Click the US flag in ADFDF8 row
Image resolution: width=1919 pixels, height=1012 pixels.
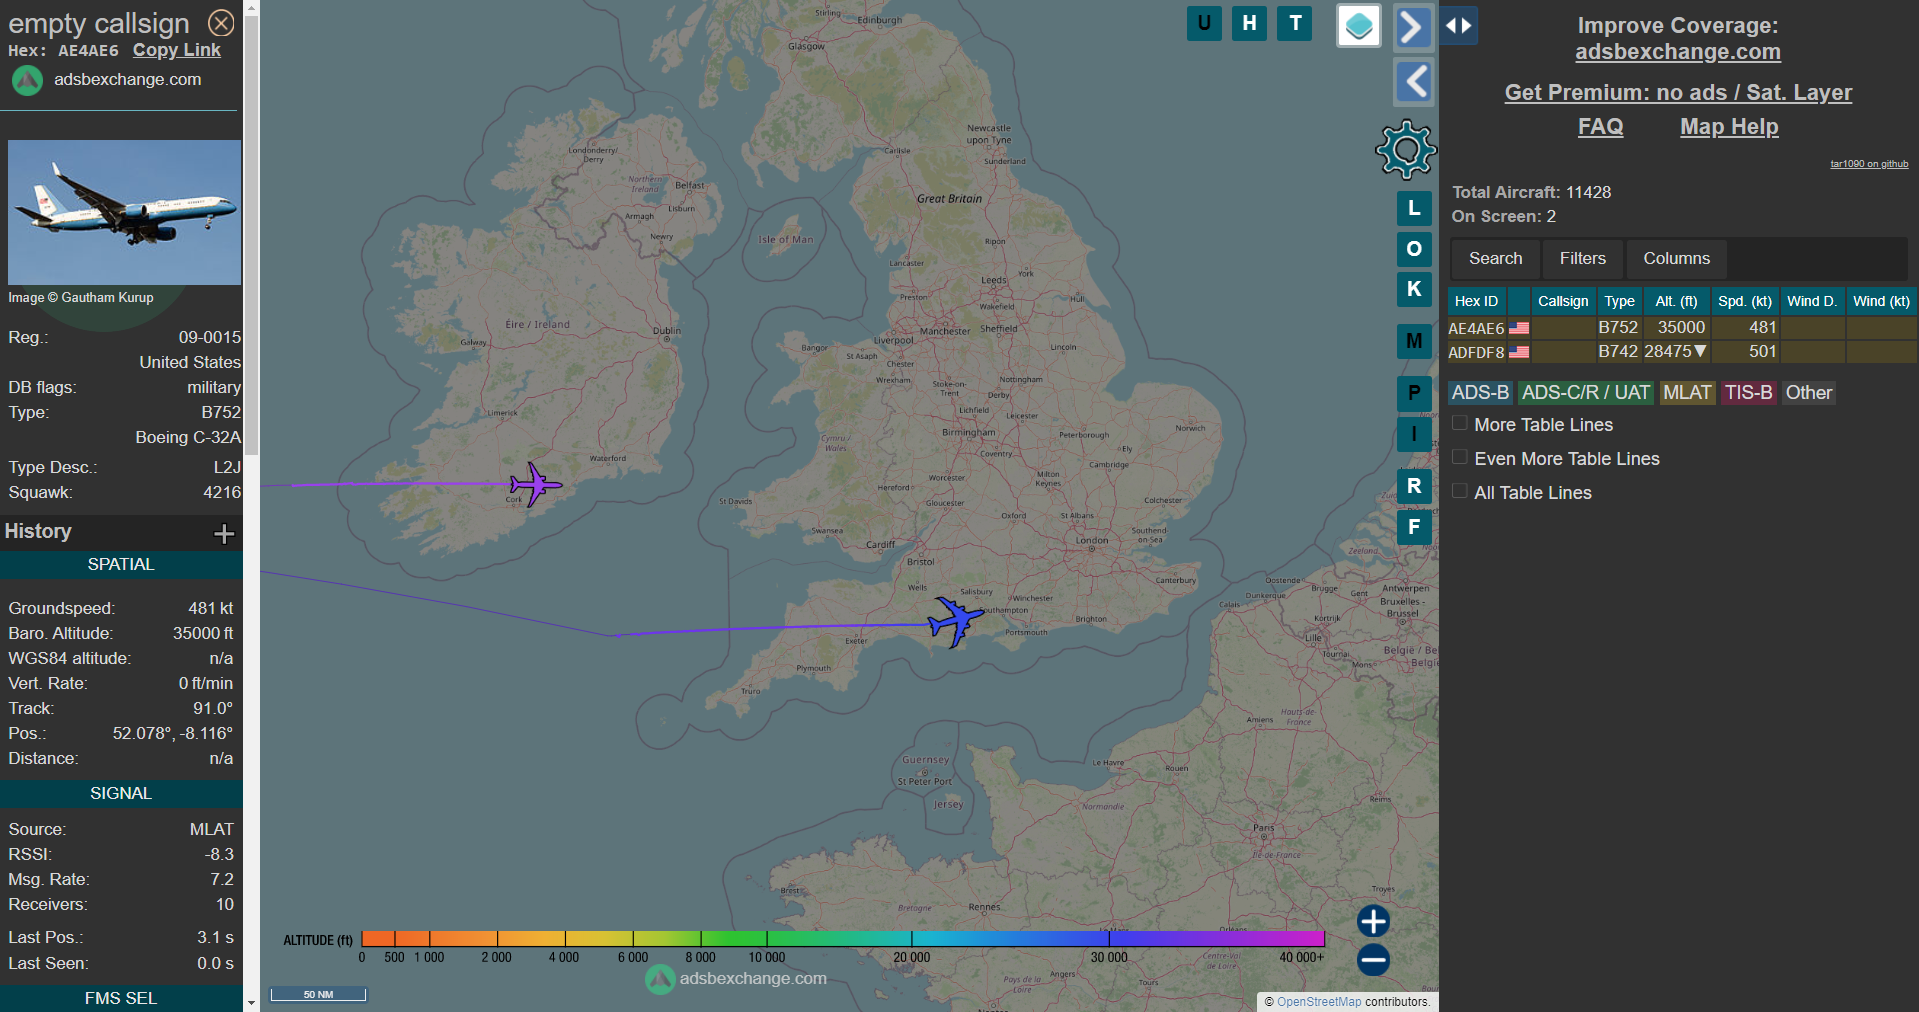click(1519, 352)
